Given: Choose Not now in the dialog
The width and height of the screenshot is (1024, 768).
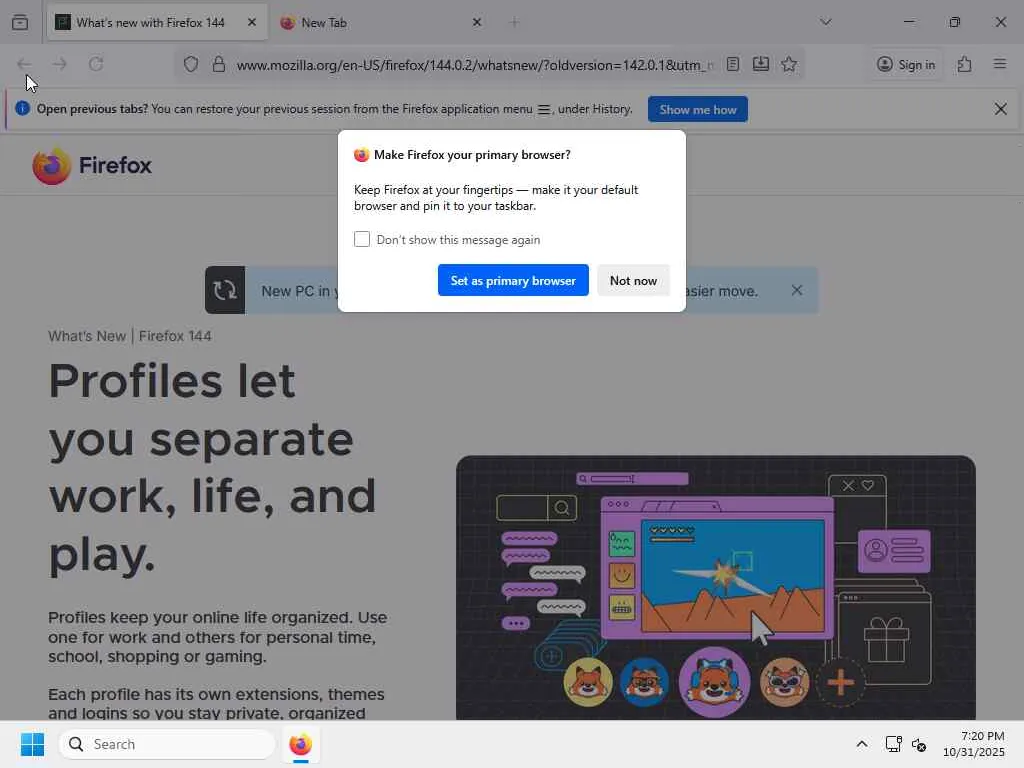Looking at the screenshot, I should click(633, 280).
